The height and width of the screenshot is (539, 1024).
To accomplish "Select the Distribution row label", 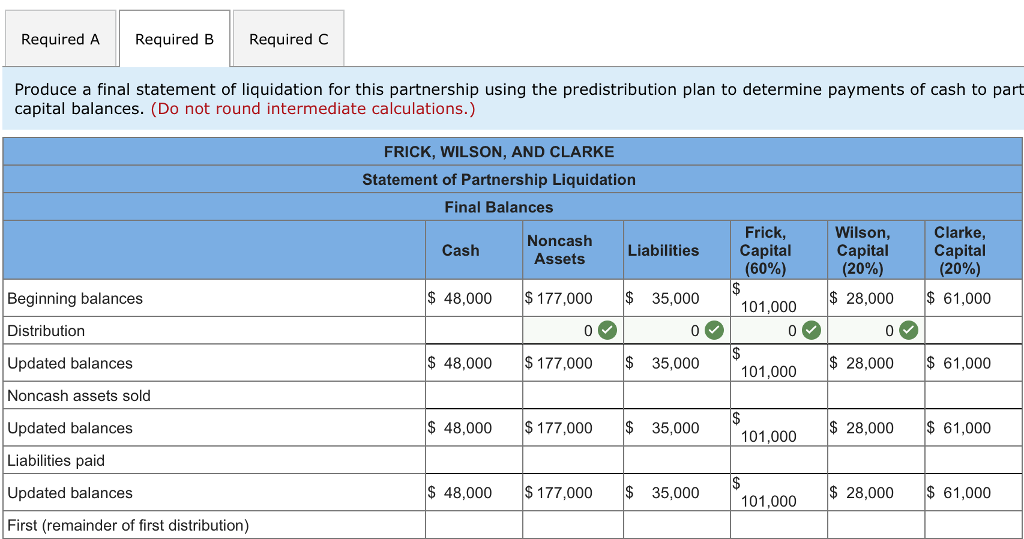I will point(46,331).
